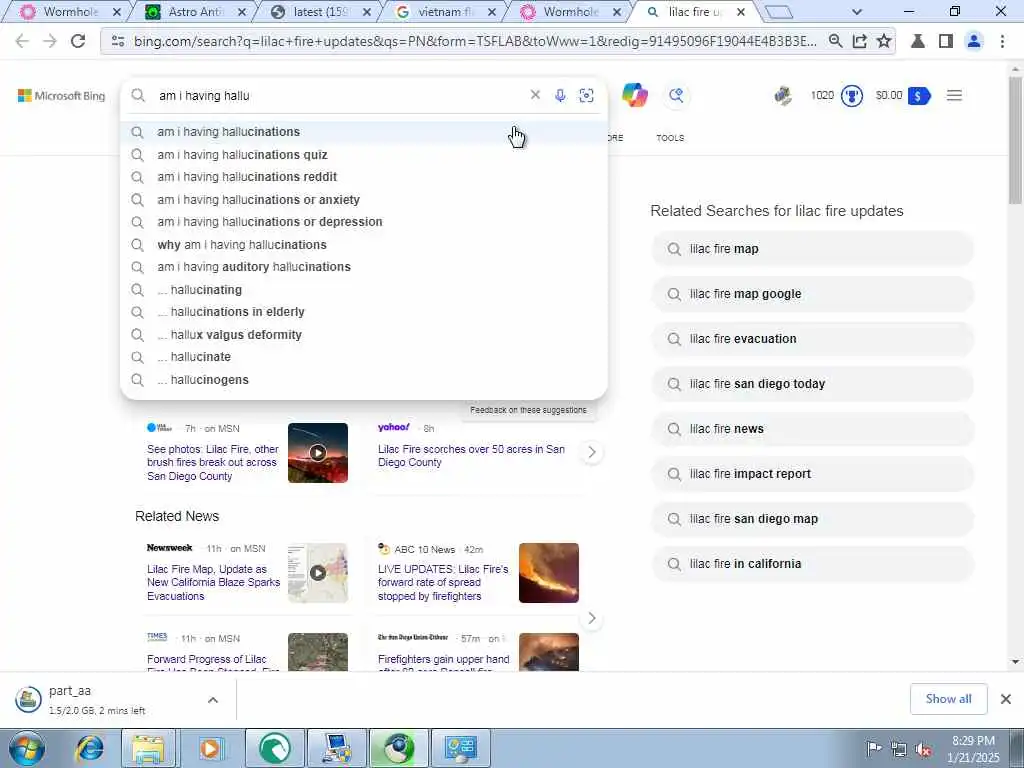Open Chrome profile avatar icon
Image resolution: width=1024 pixels, height=768 pixels.
(x=974, y=41)
